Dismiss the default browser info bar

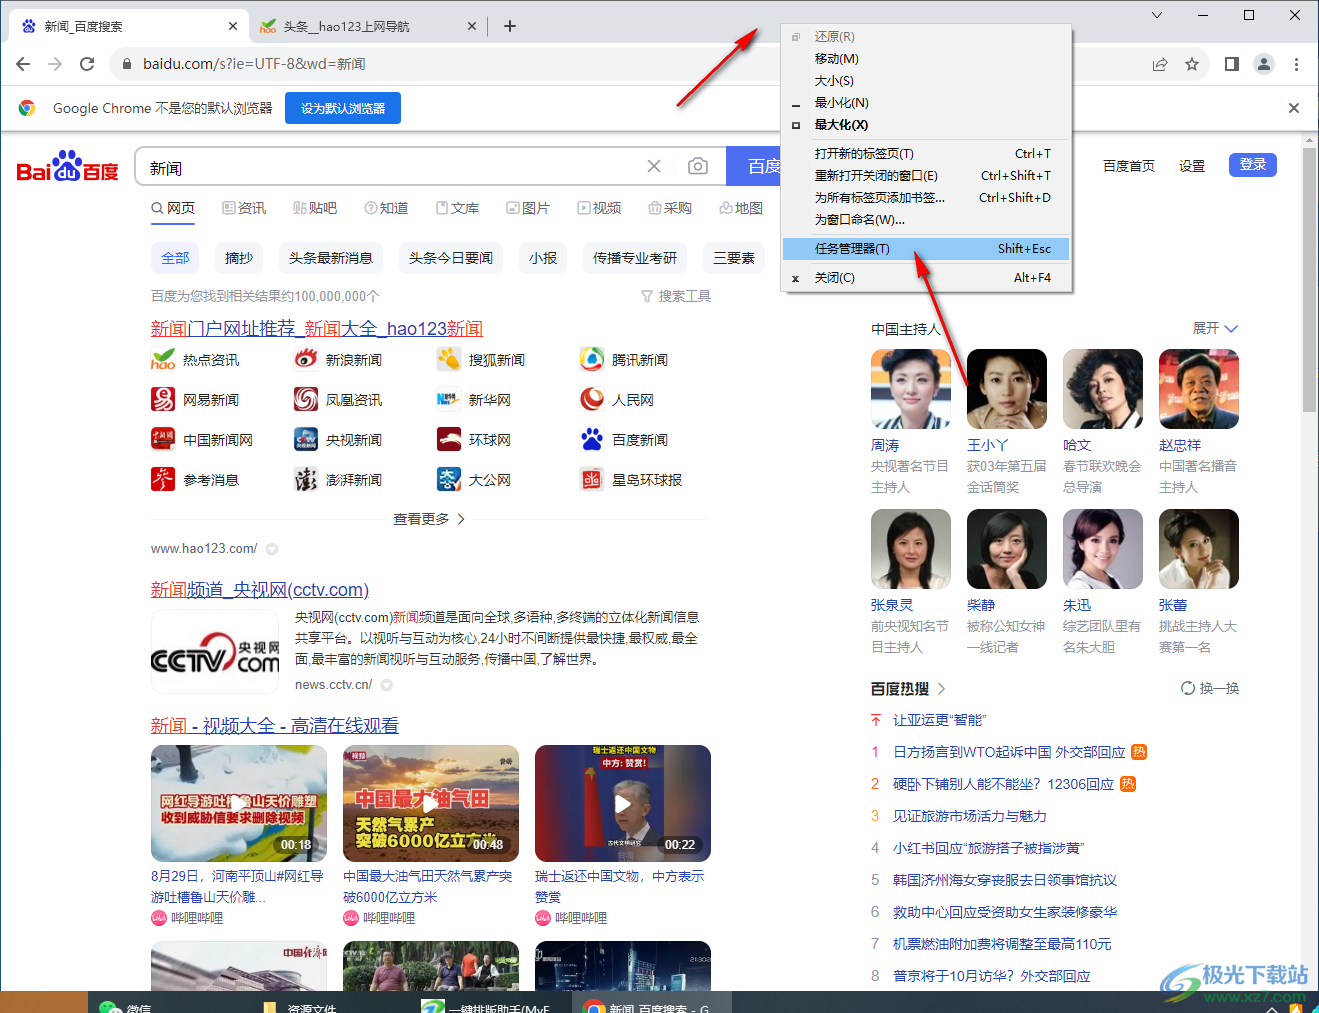tap(1294, 108)
